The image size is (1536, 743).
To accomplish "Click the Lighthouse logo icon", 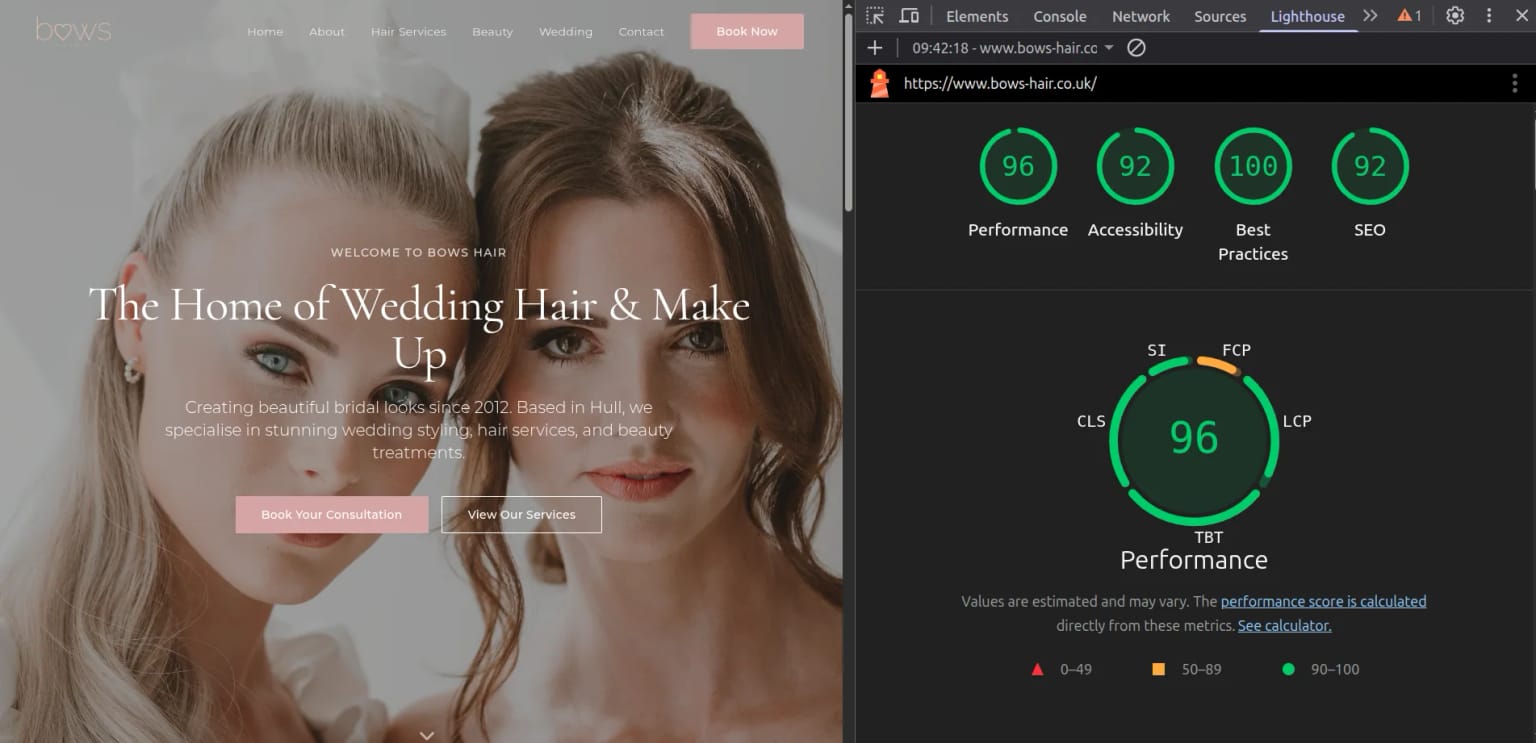I will point(879,84).
